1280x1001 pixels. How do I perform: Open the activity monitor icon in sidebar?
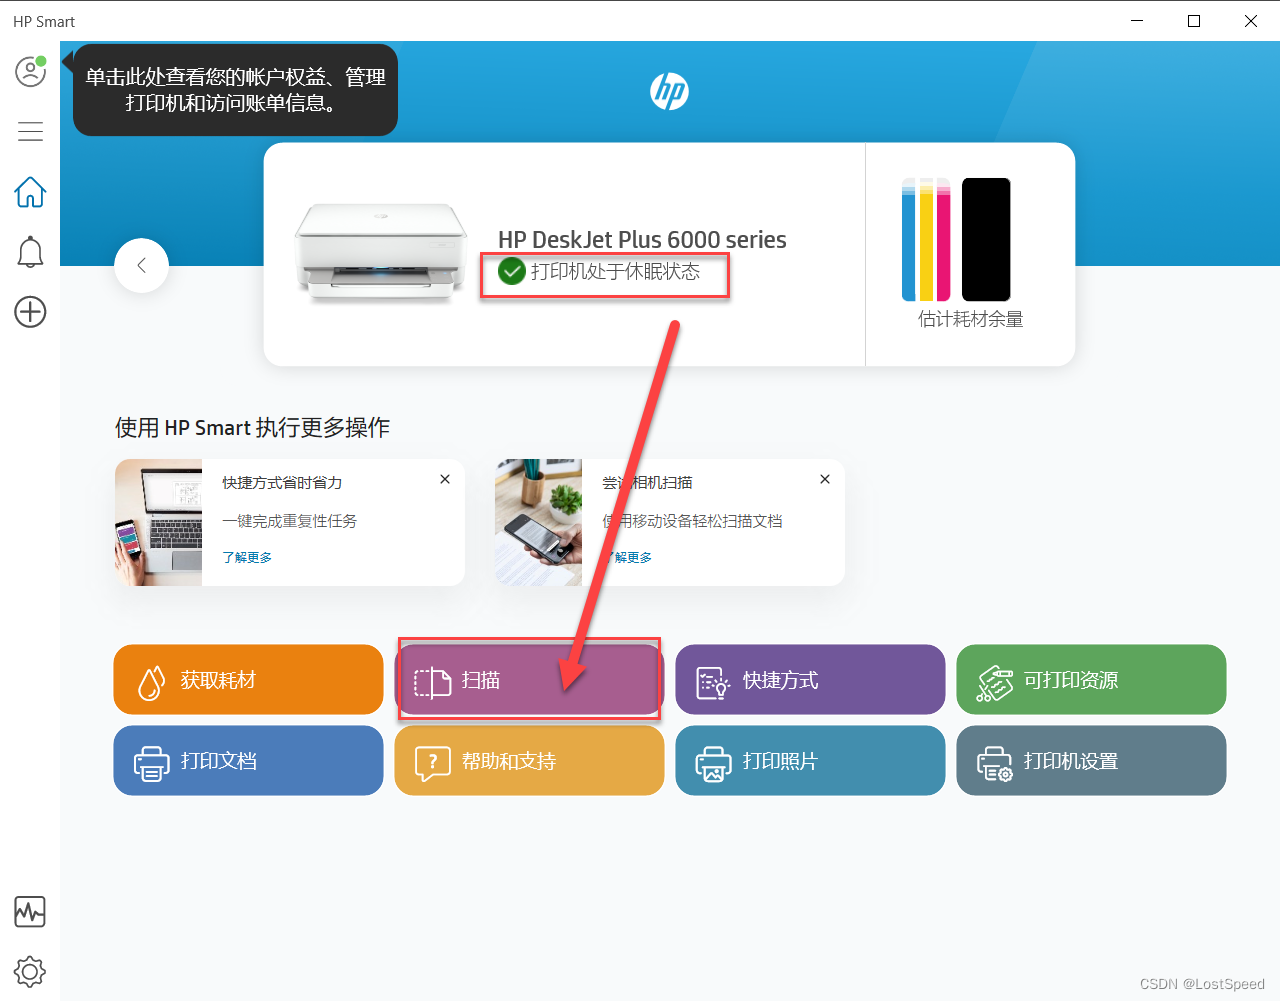30,912
